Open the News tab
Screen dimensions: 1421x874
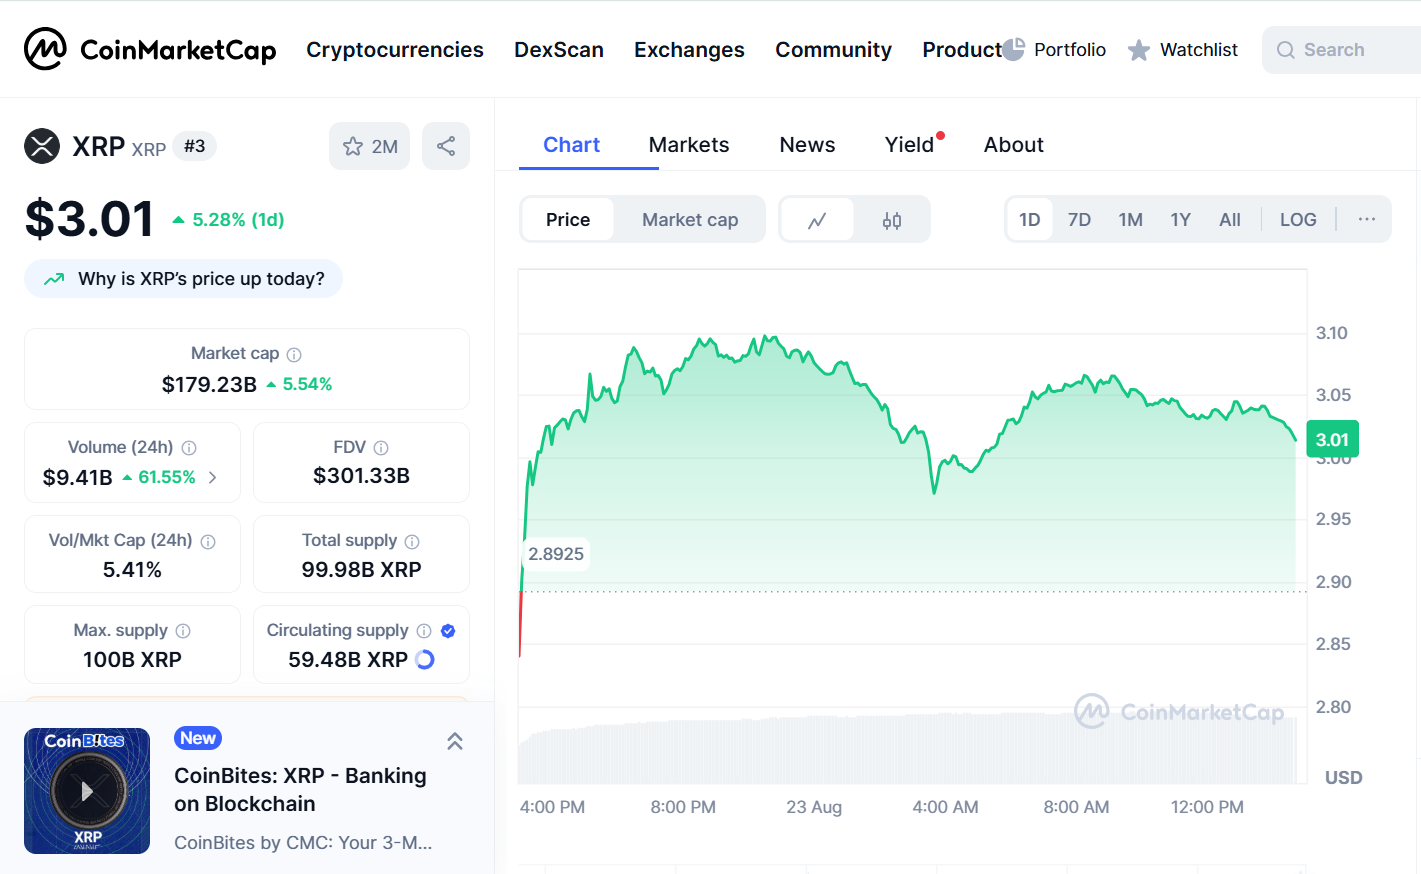[807, 145]
